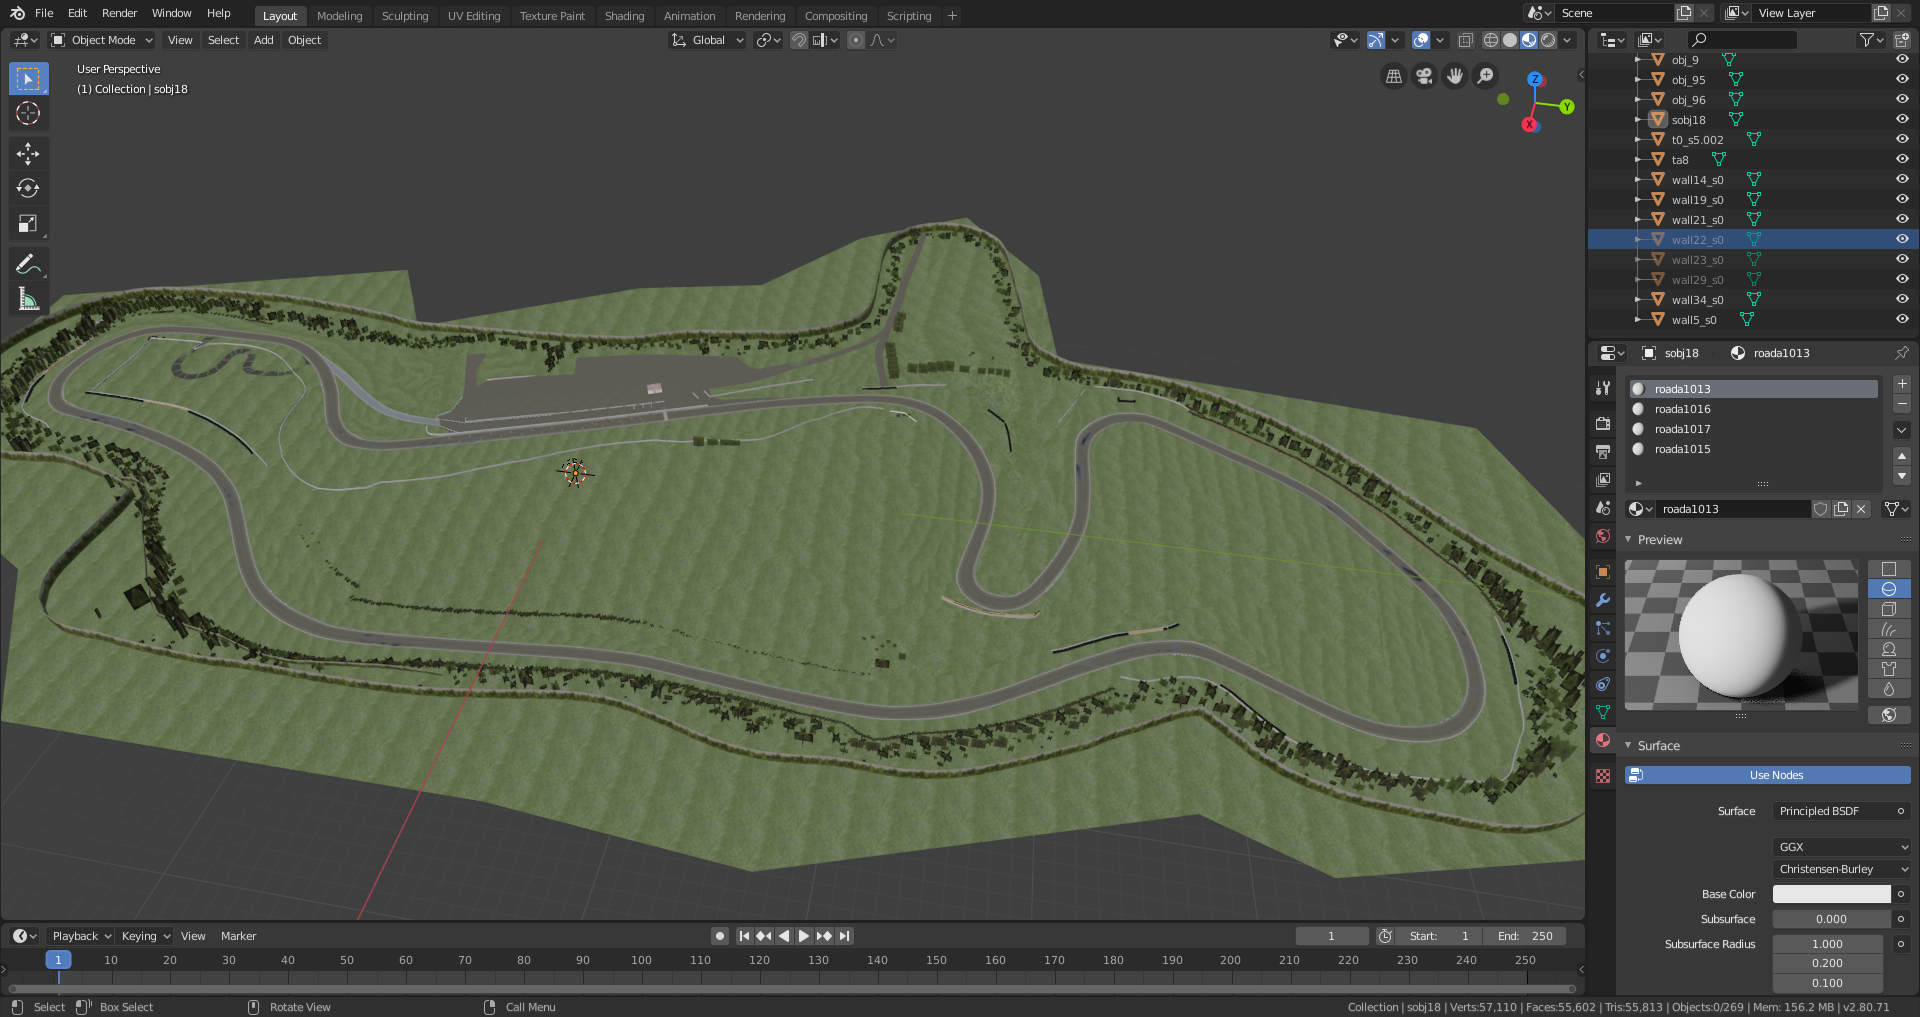Image resolution: width=1920 pixels, height=1017 pixels.
Task: Hide the obj_96 object
Action: tap(1902, 99)
